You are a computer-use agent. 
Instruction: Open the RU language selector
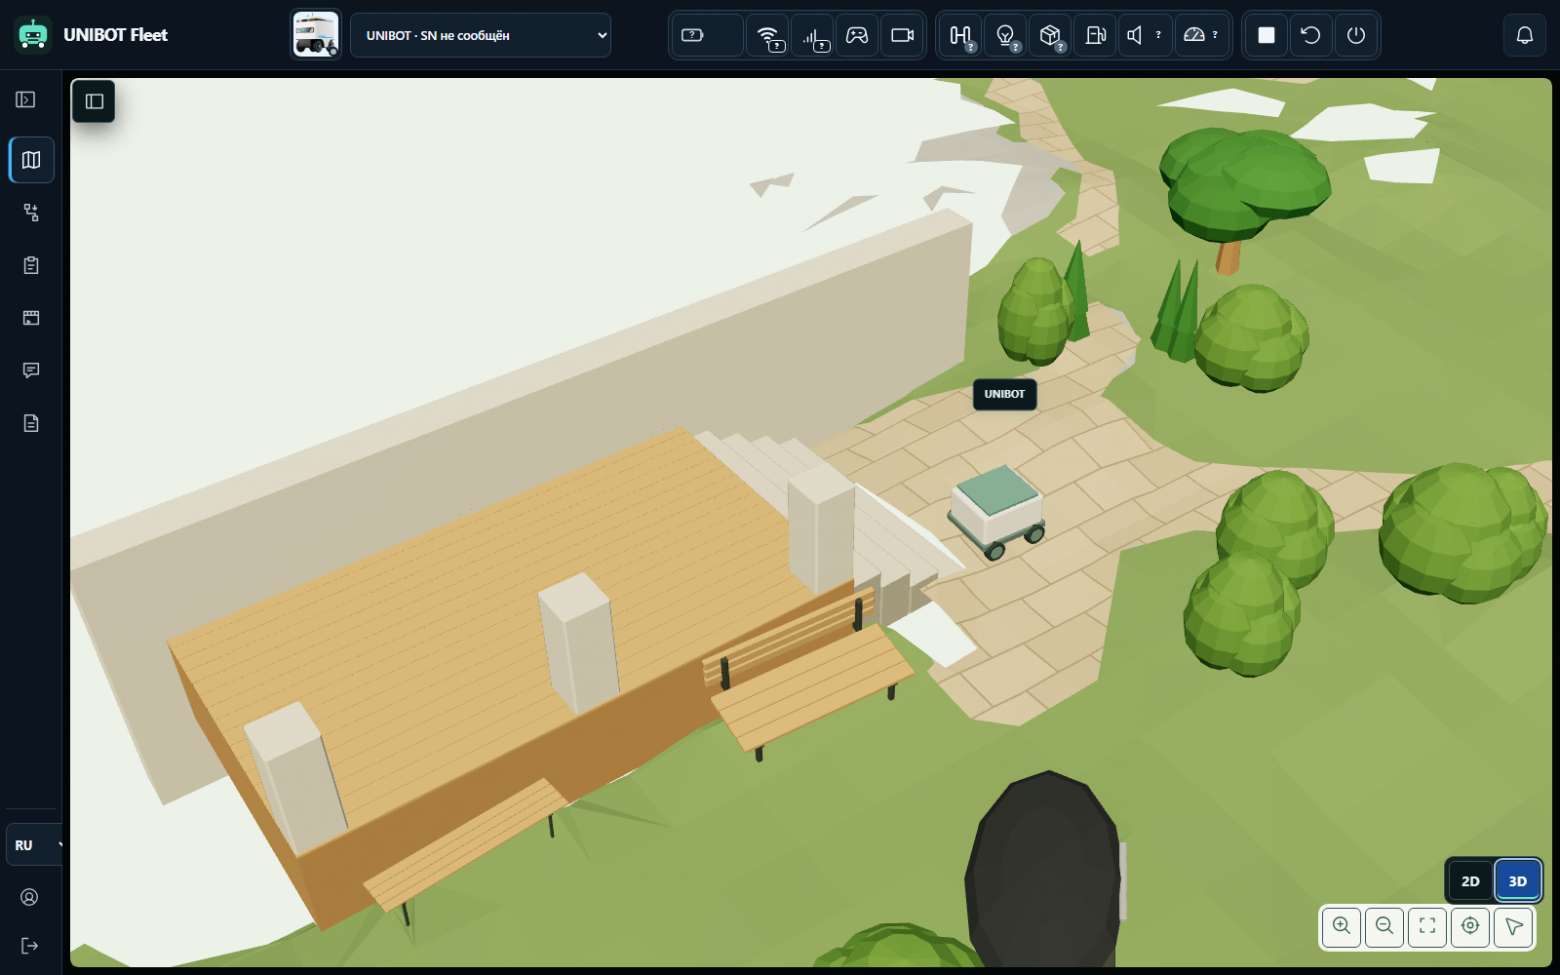(x=34, y=845)
